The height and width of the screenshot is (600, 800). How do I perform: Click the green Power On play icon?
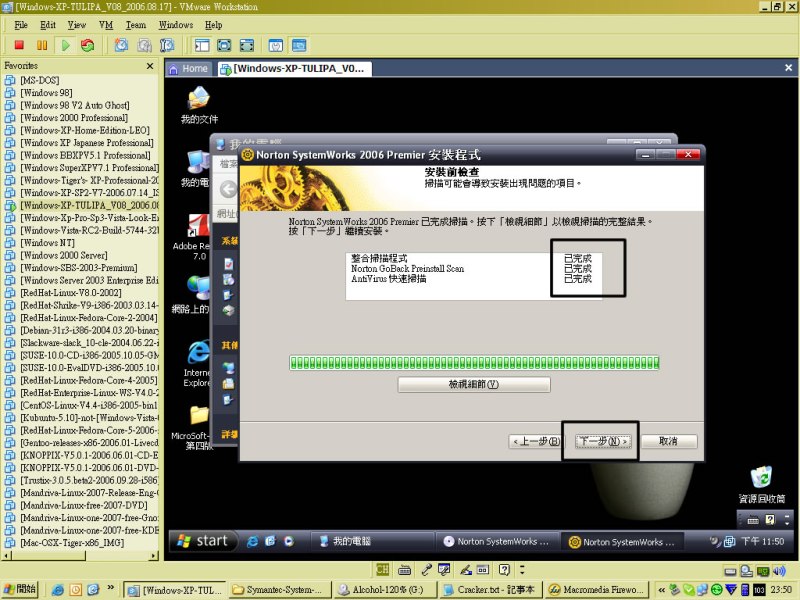coord(65,45)
